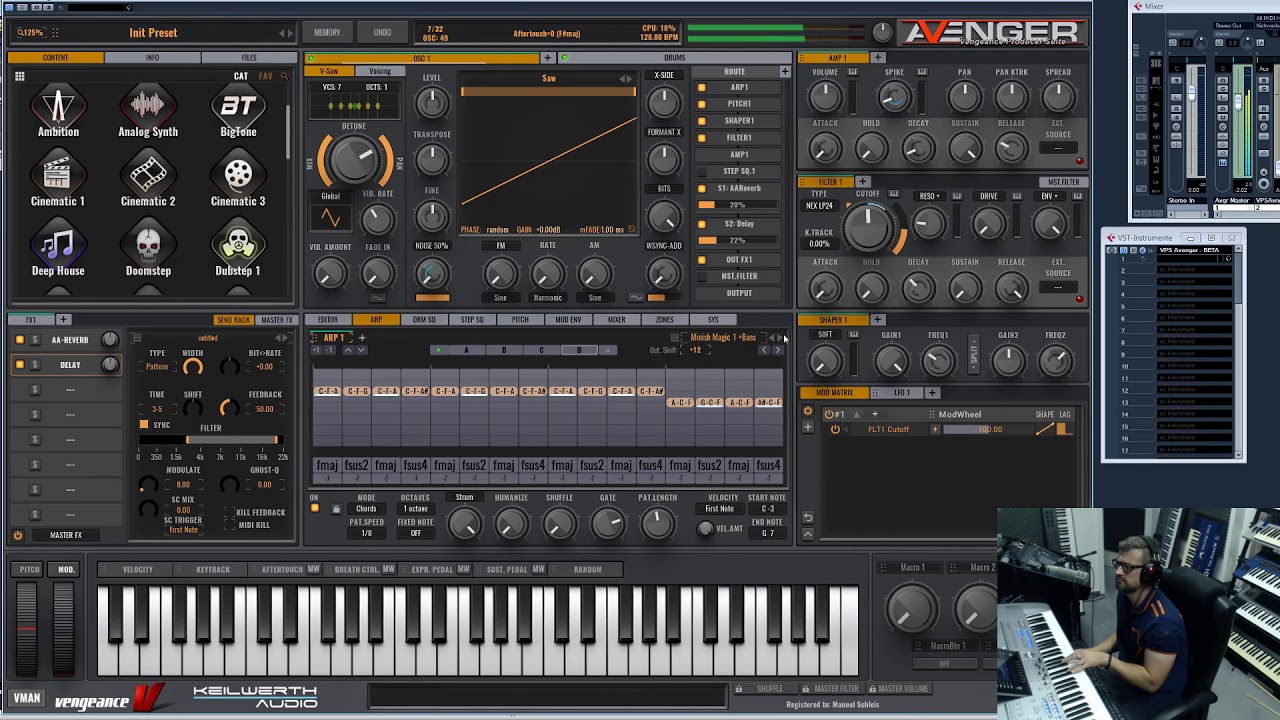
Task: Open the Analog Synth preset category
Action: tap(148, 105)
